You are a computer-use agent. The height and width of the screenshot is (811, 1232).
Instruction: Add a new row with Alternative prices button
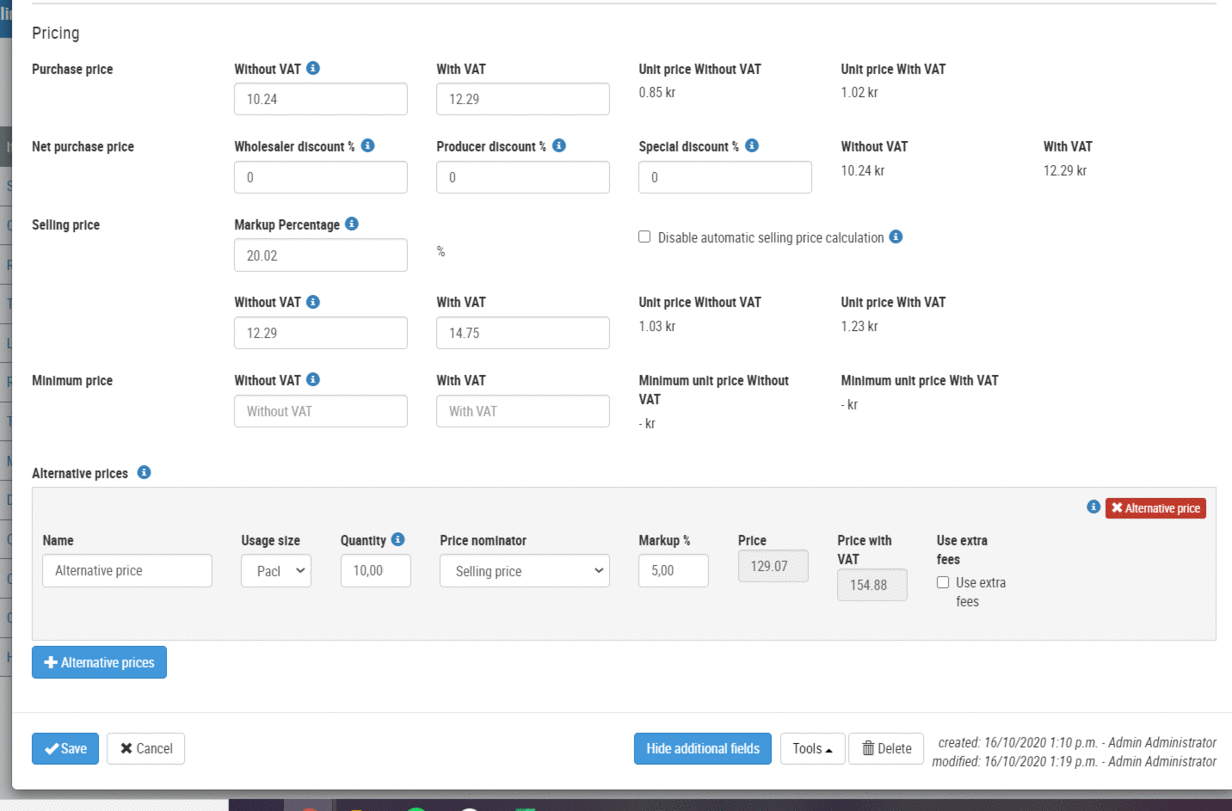99,662
